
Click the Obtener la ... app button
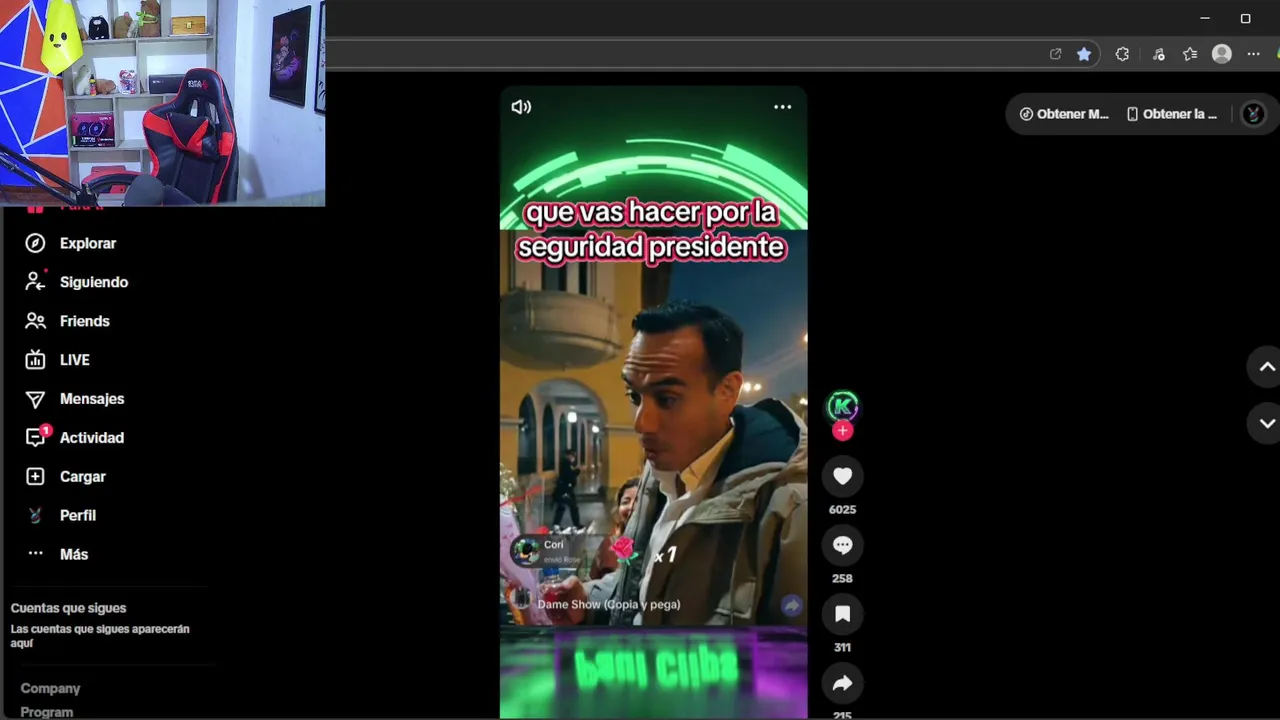coord(1172,114)
